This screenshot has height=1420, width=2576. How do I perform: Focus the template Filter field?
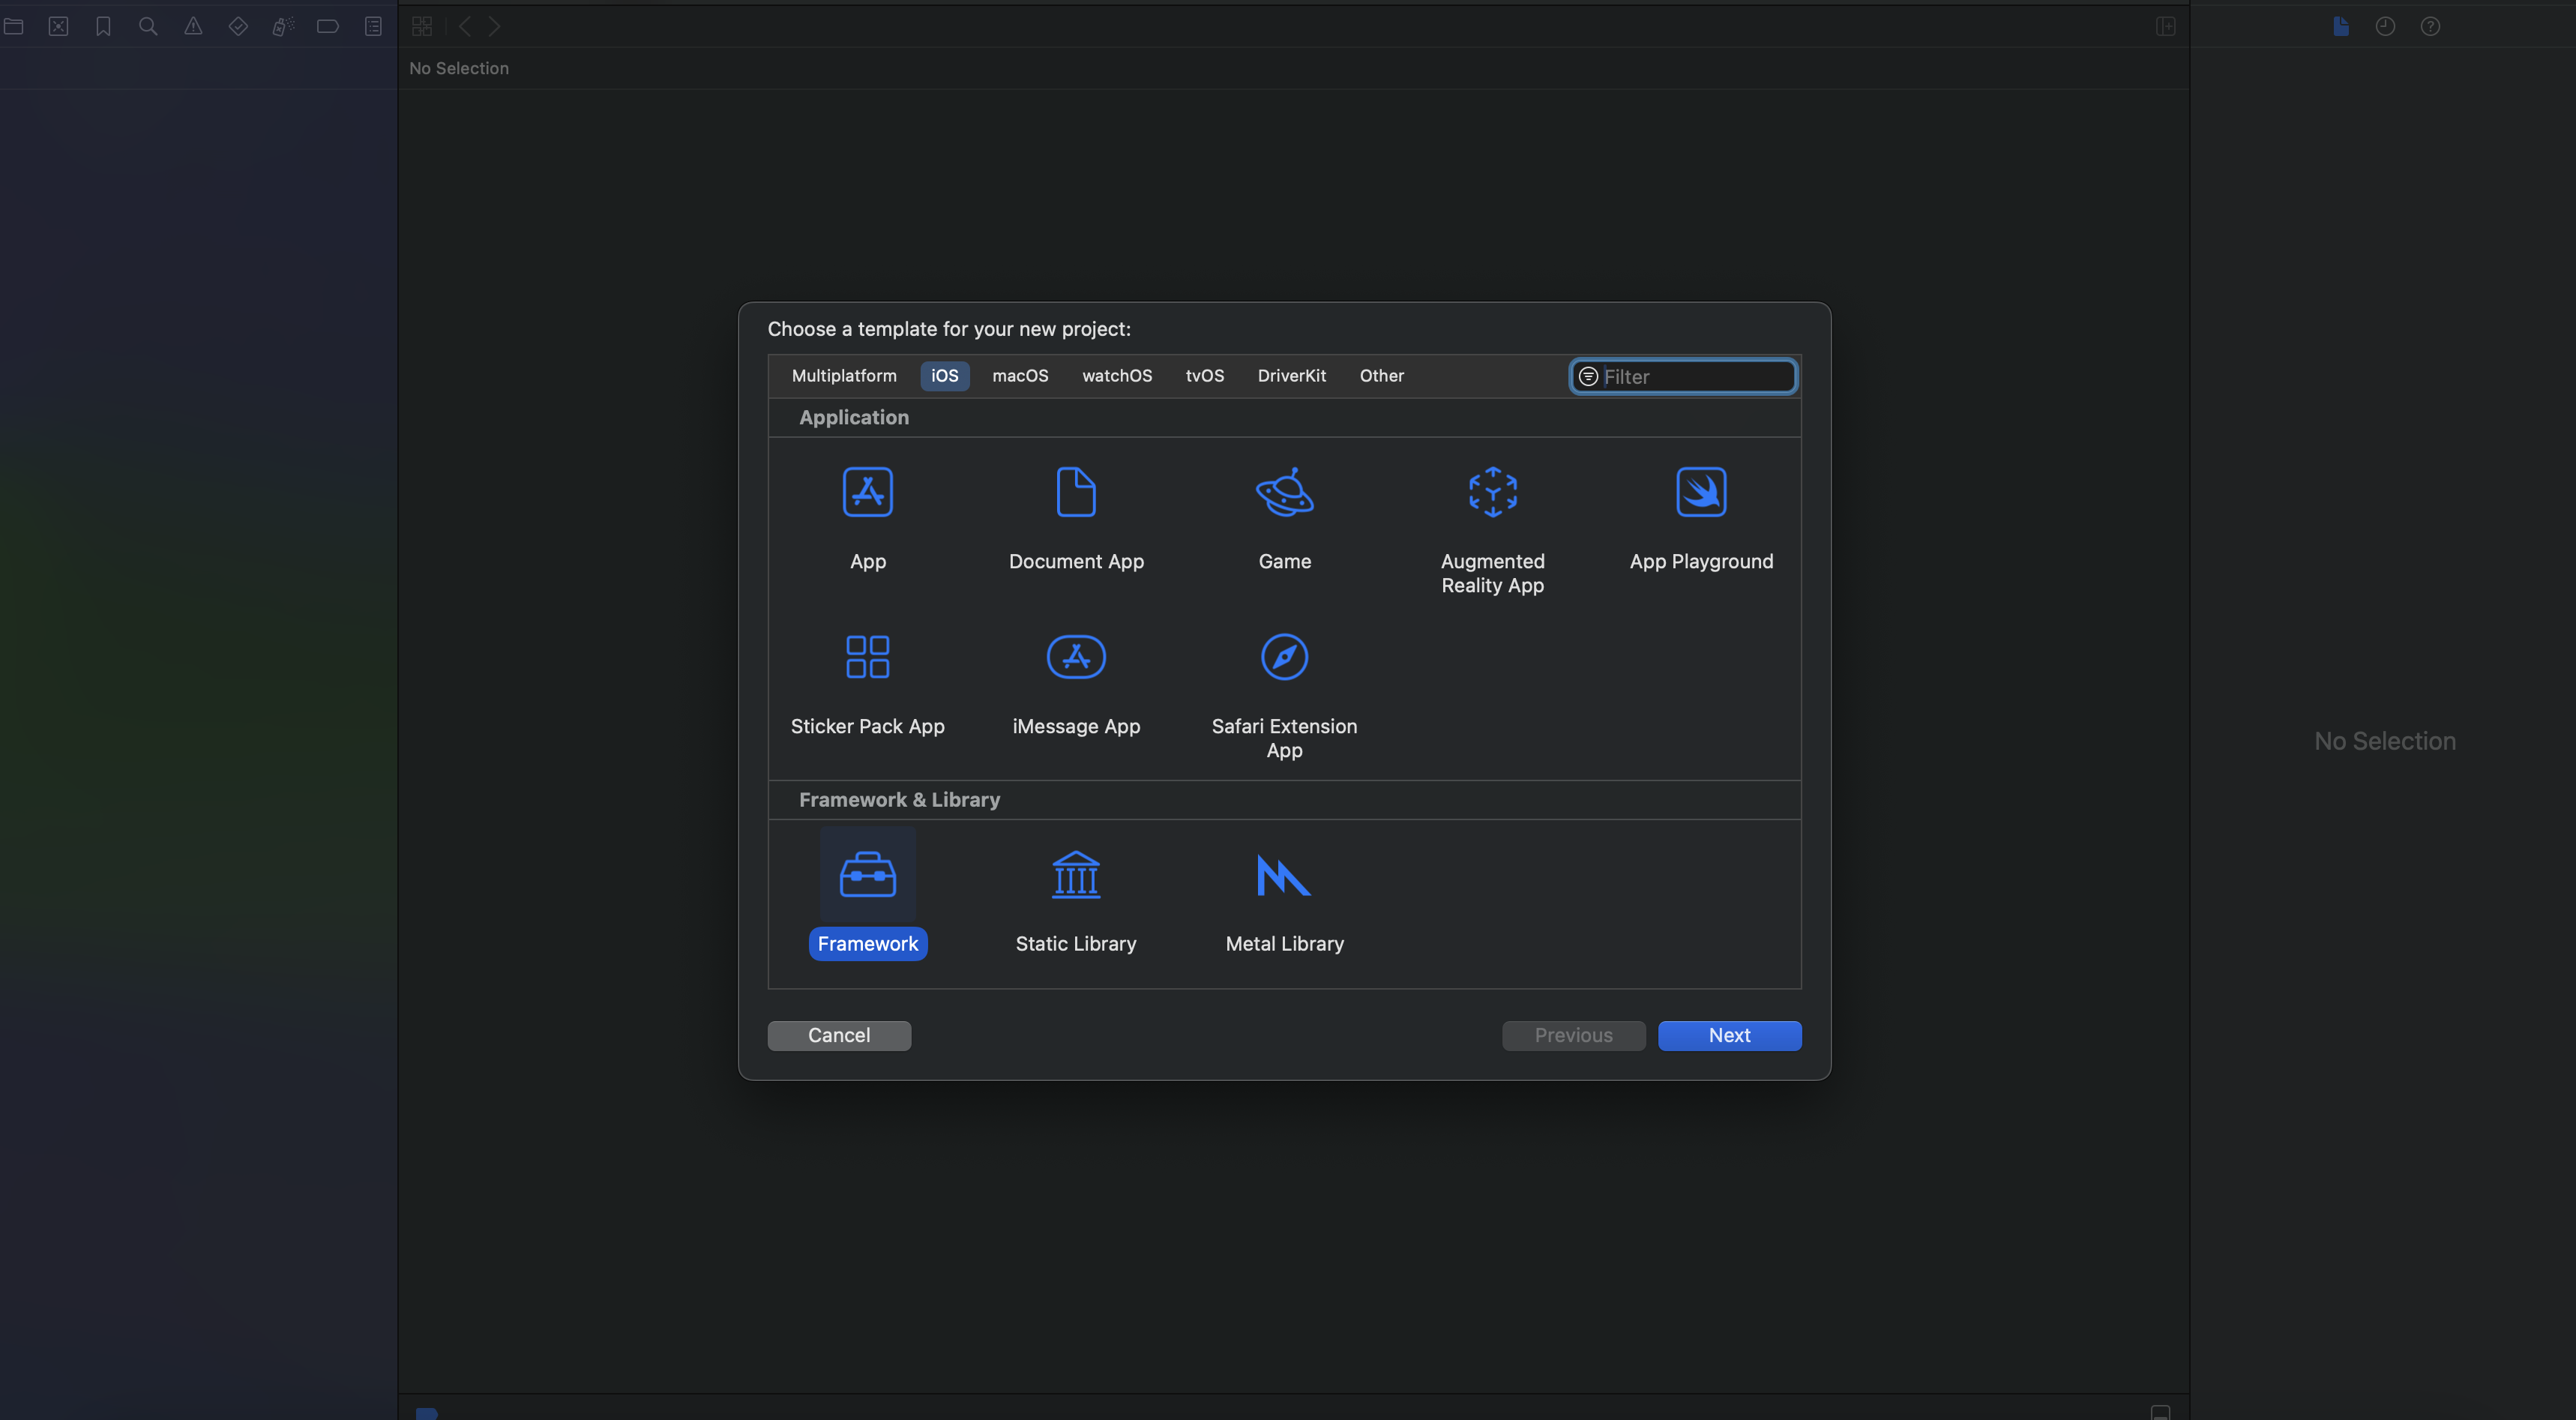click(1683, 377)
